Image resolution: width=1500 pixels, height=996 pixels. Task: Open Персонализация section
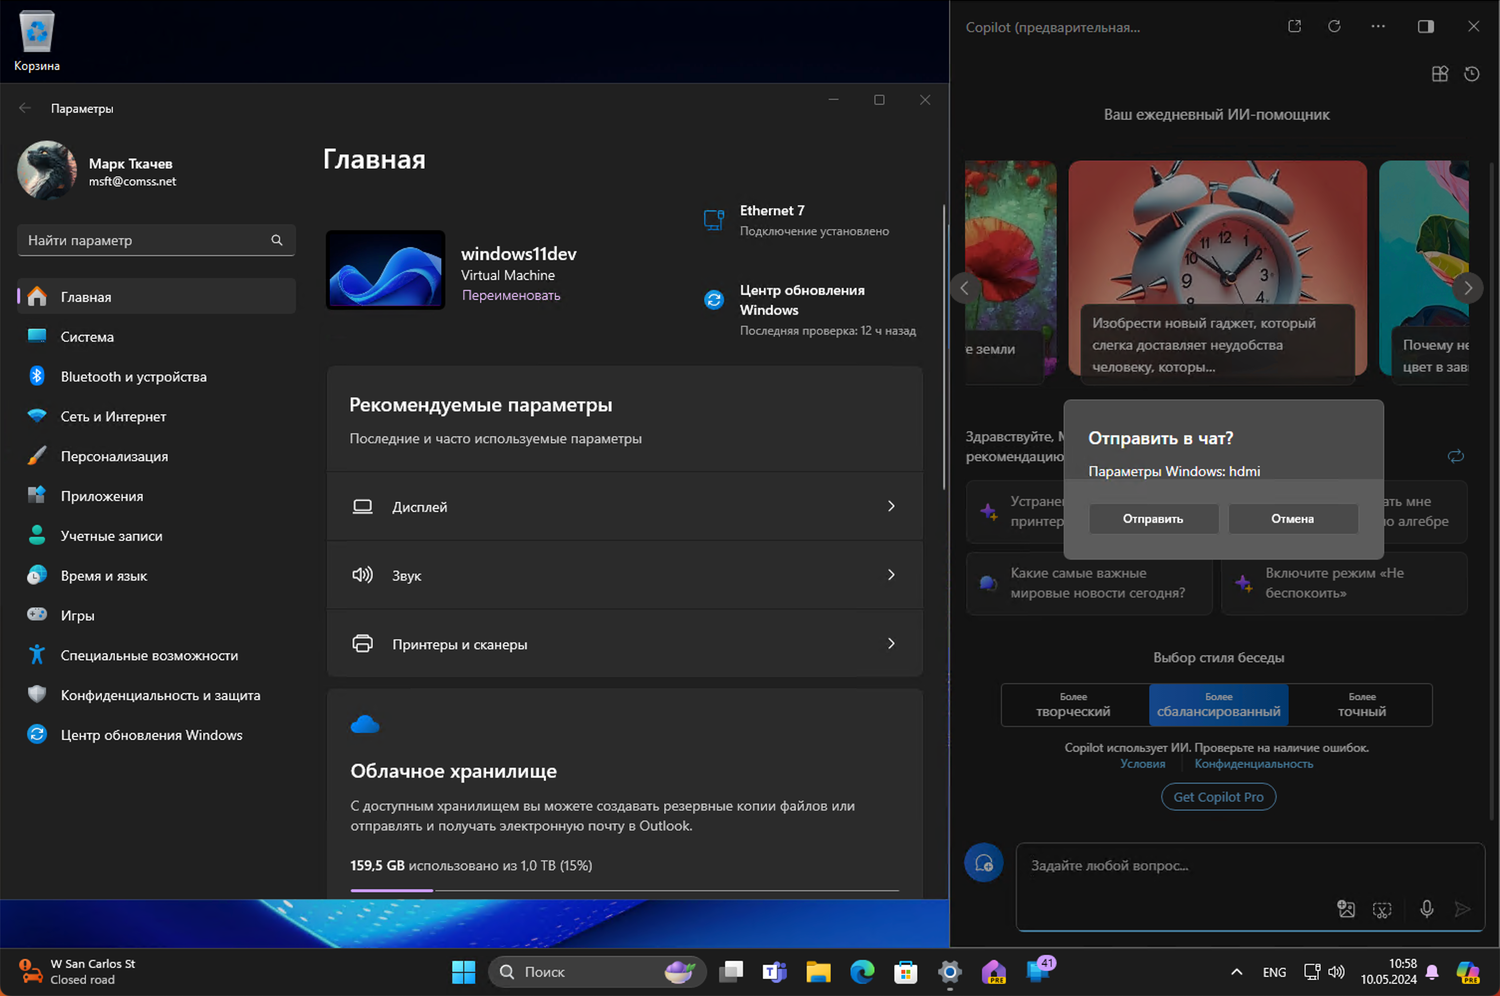[x=157, y=456]
